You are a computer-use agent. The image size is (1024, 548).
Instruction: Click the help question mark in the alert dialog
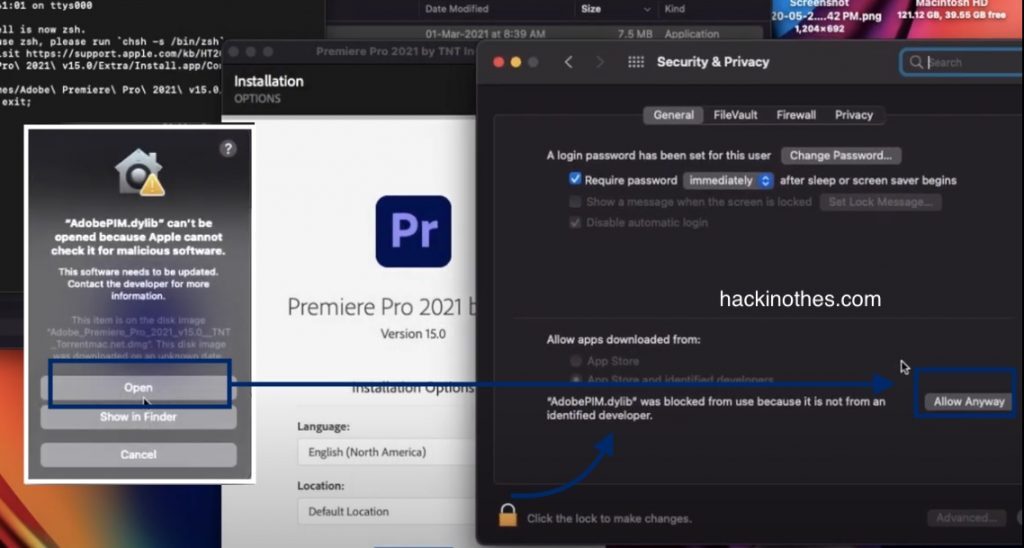click(227, 148)
